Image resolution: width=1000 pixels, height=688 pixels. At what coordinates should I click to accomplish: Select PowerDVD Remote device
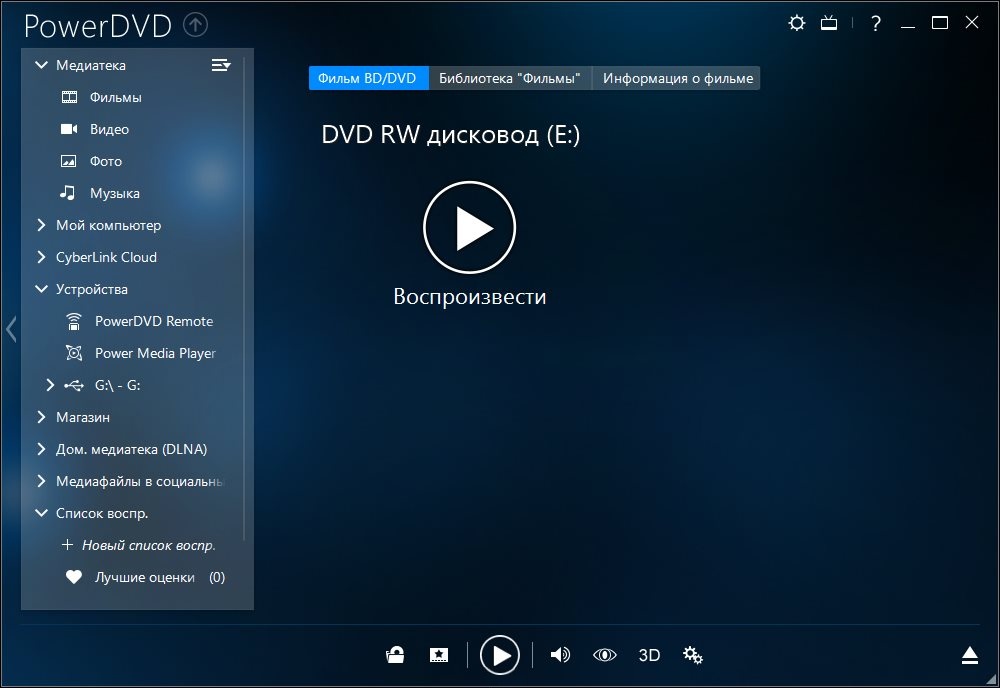(x=154, y=321)
